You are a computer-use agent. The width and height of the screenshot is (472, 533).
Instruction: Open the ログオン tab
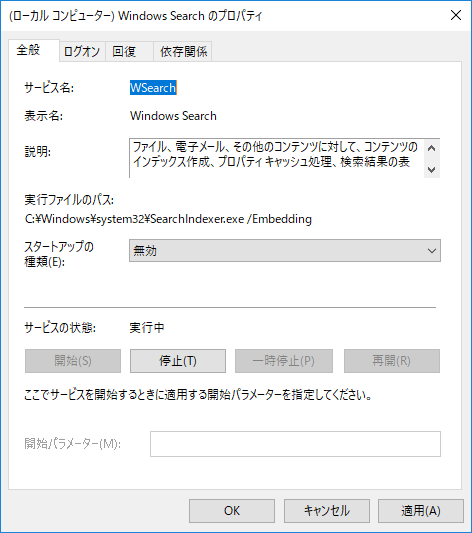(82, 52)
